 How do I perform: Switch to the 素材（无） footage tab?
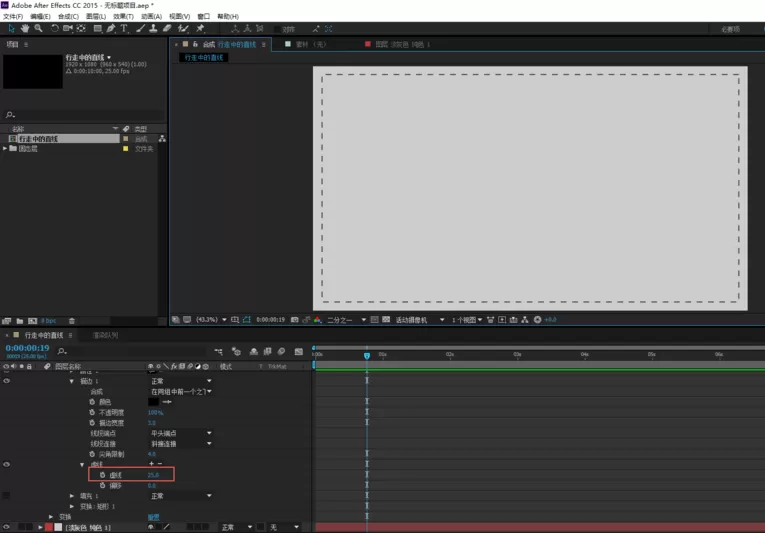pos(306,44)
